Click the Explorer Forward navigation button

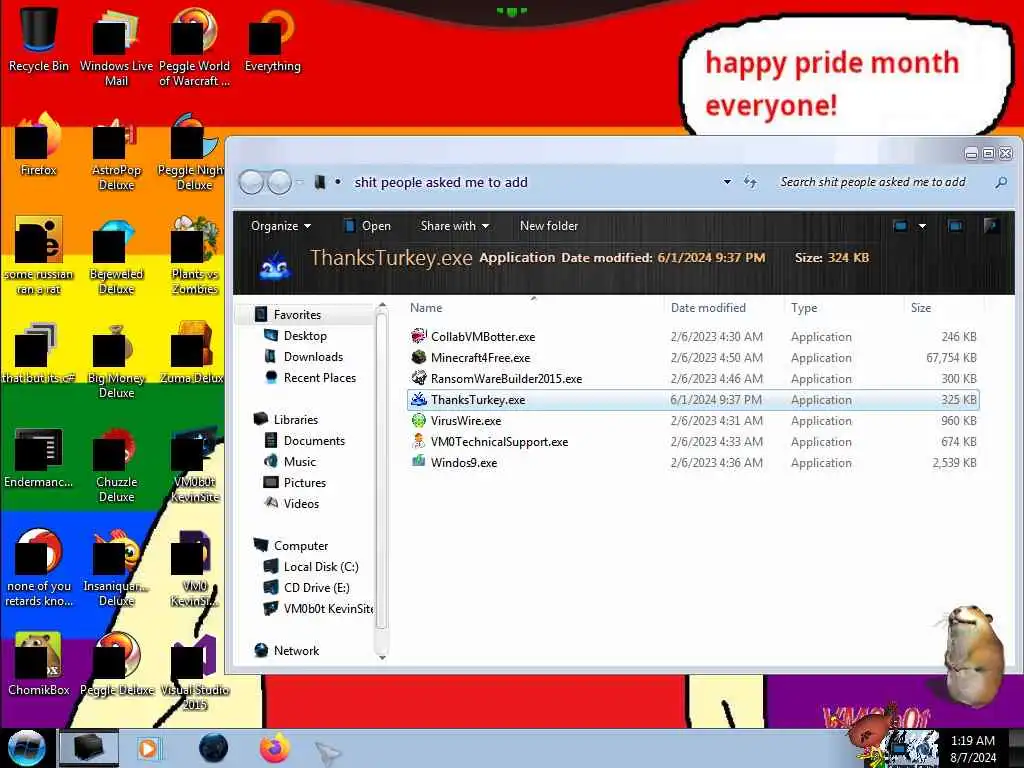(280, 182)
